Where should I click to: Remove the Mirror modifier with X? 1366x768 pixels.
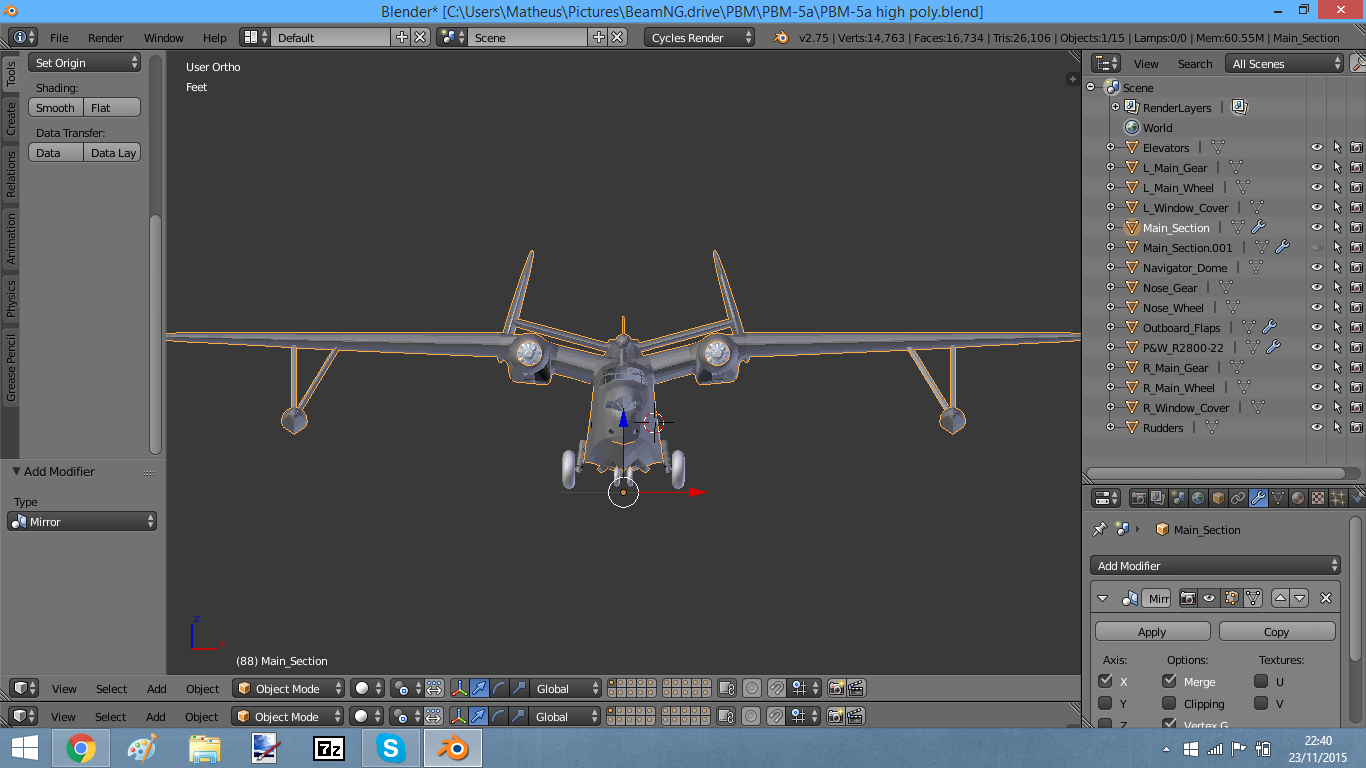pos(1326,598)
